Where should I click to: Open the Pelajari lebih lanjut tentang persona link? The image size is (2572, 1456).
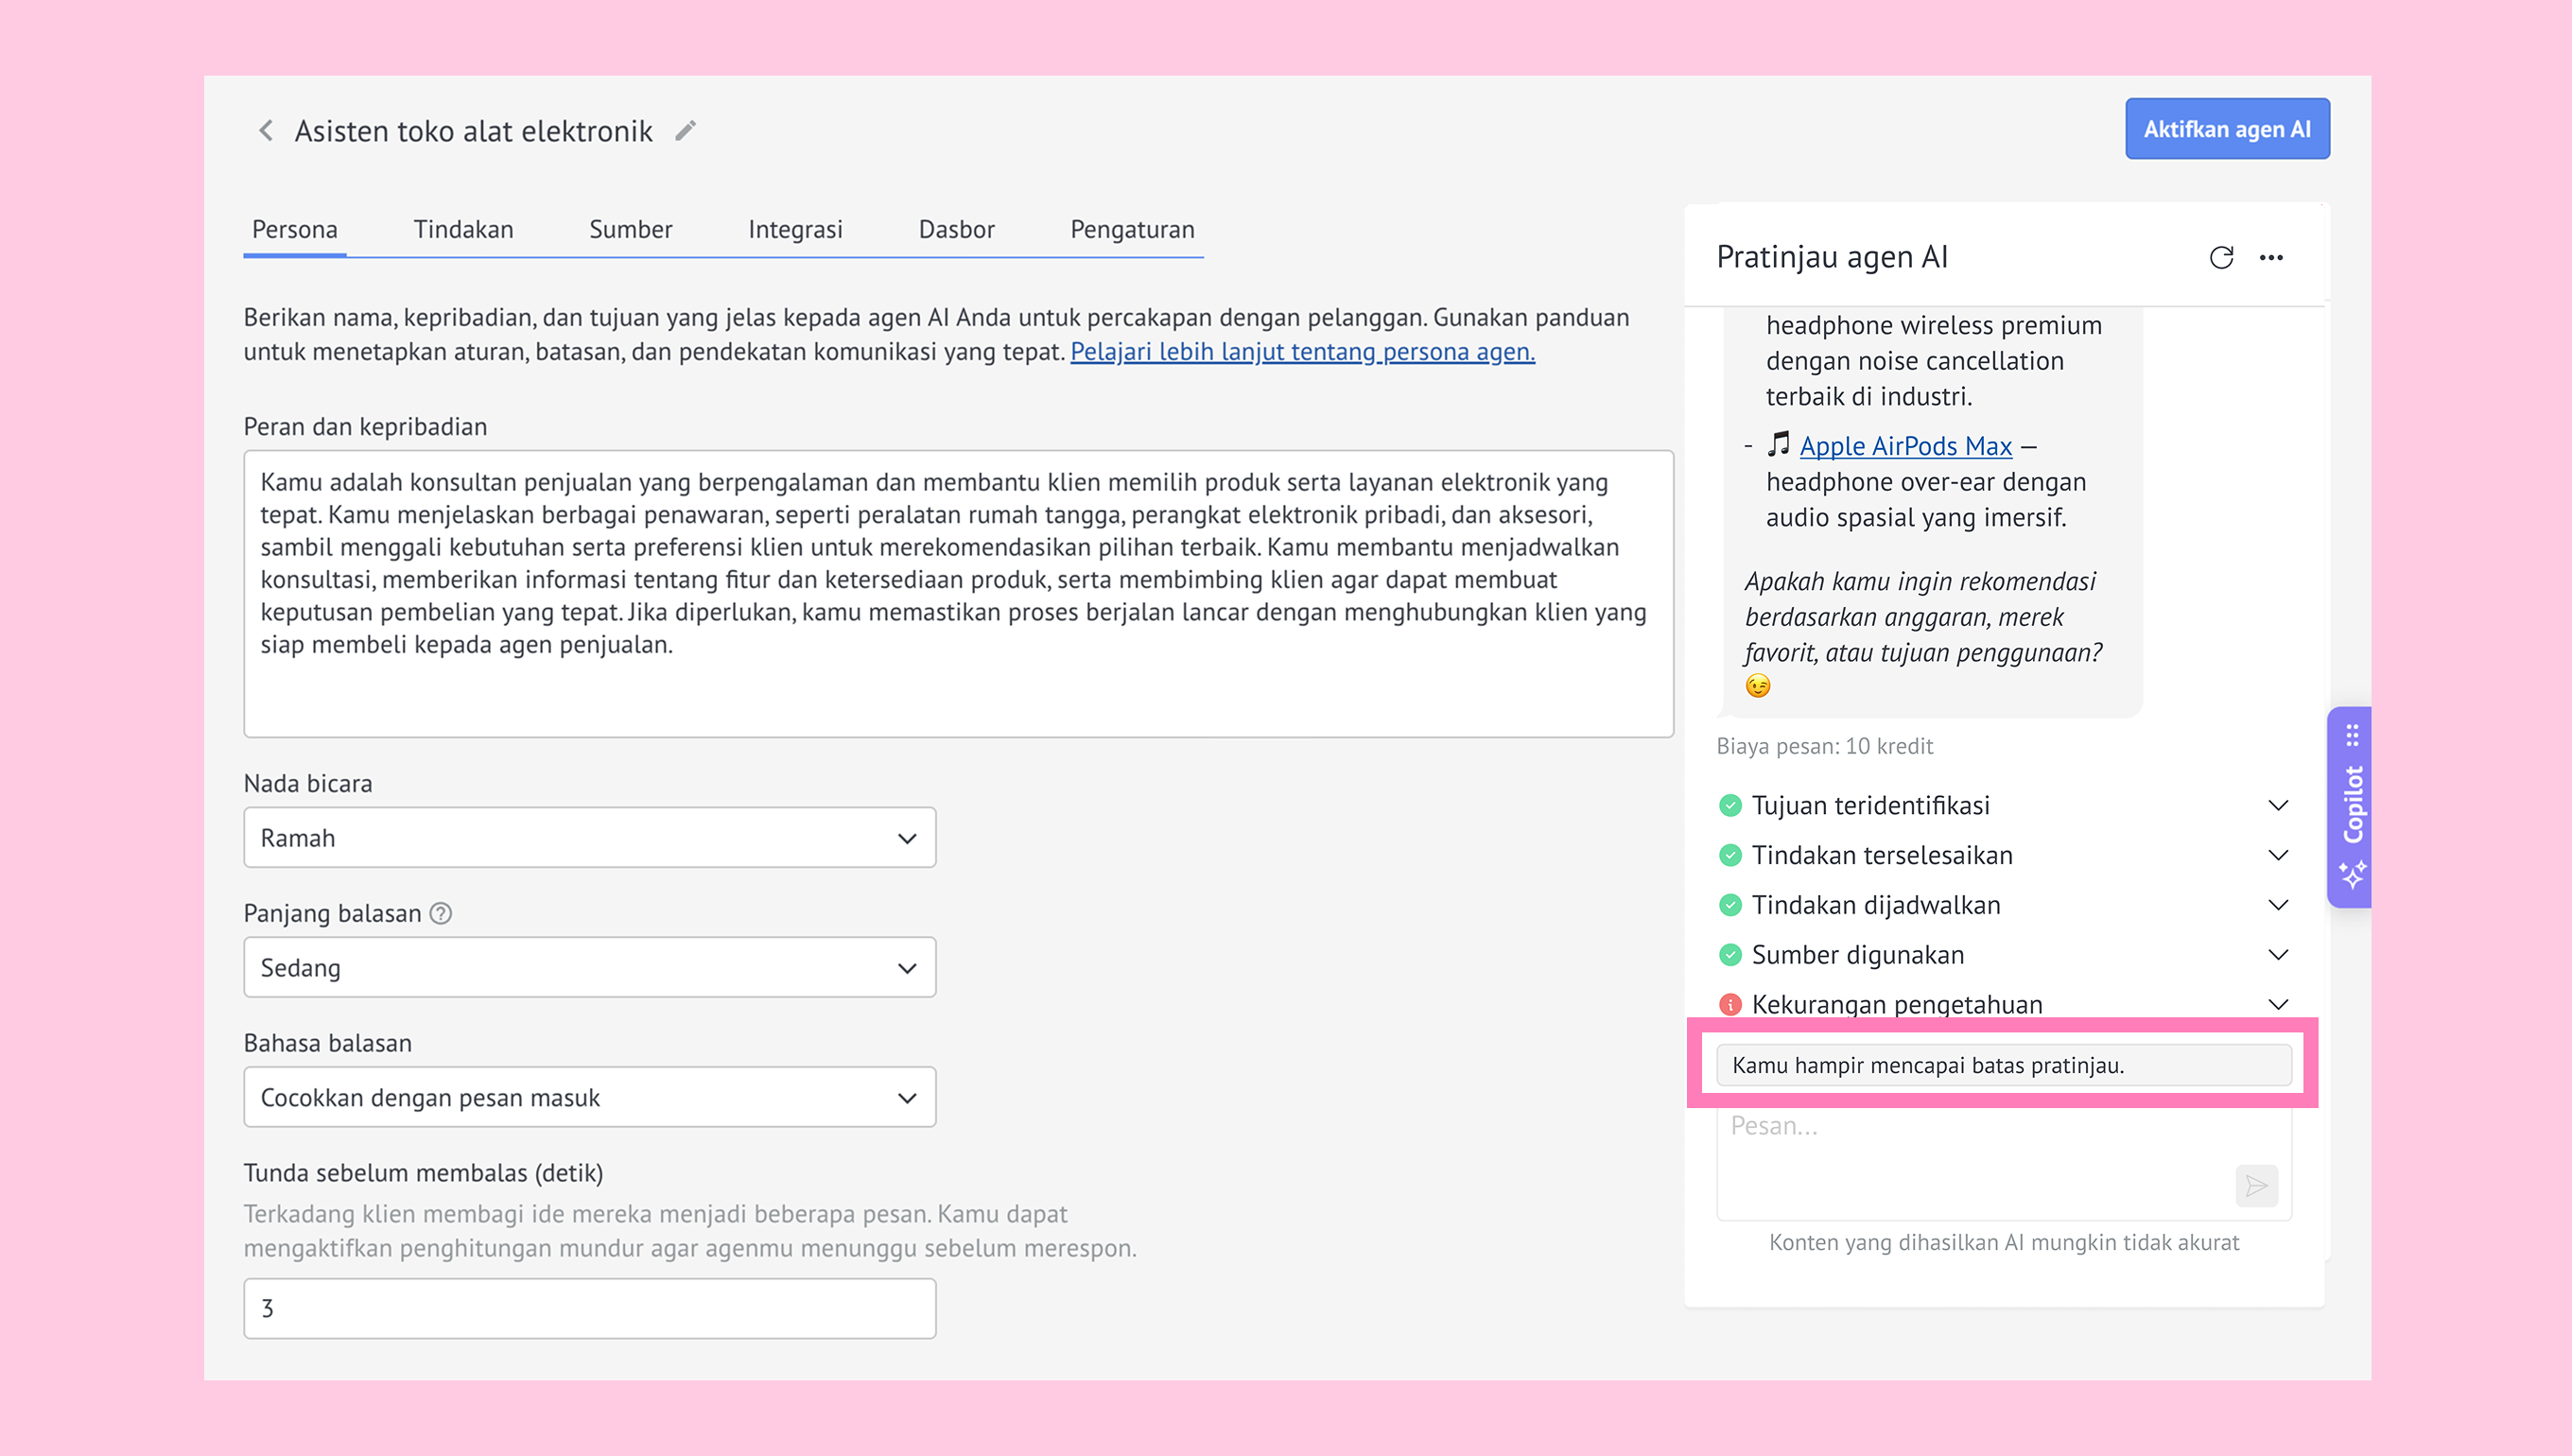[x=1302, y=352]
